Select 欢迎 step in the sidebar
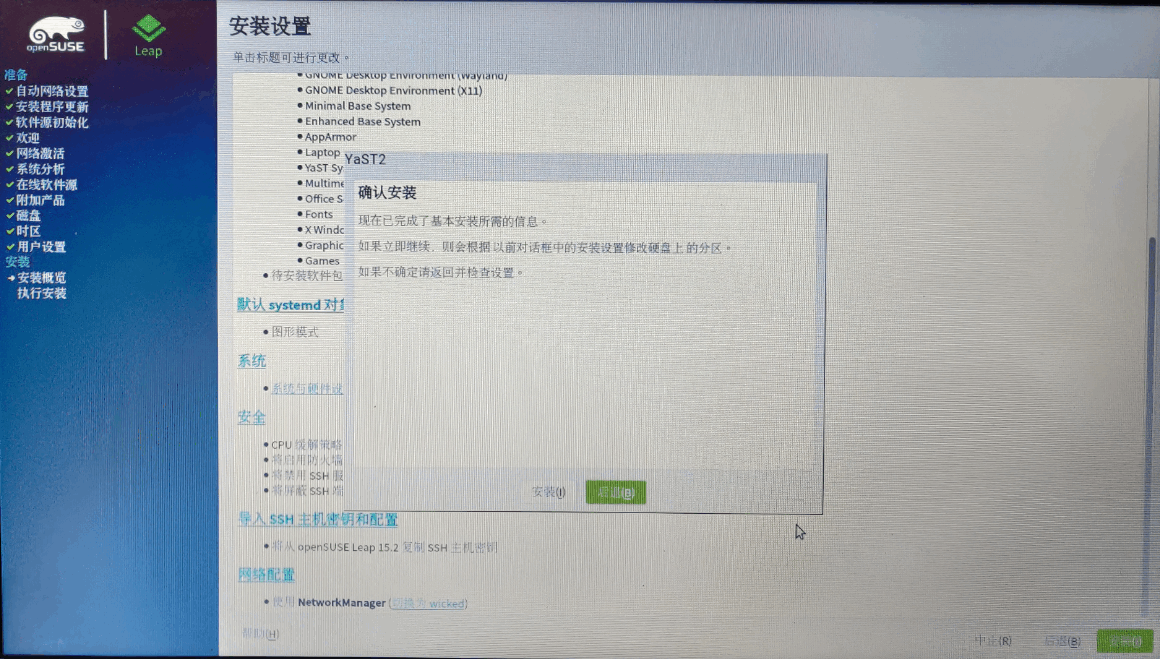The image size is (1160, 659). (x=28, y=138)
